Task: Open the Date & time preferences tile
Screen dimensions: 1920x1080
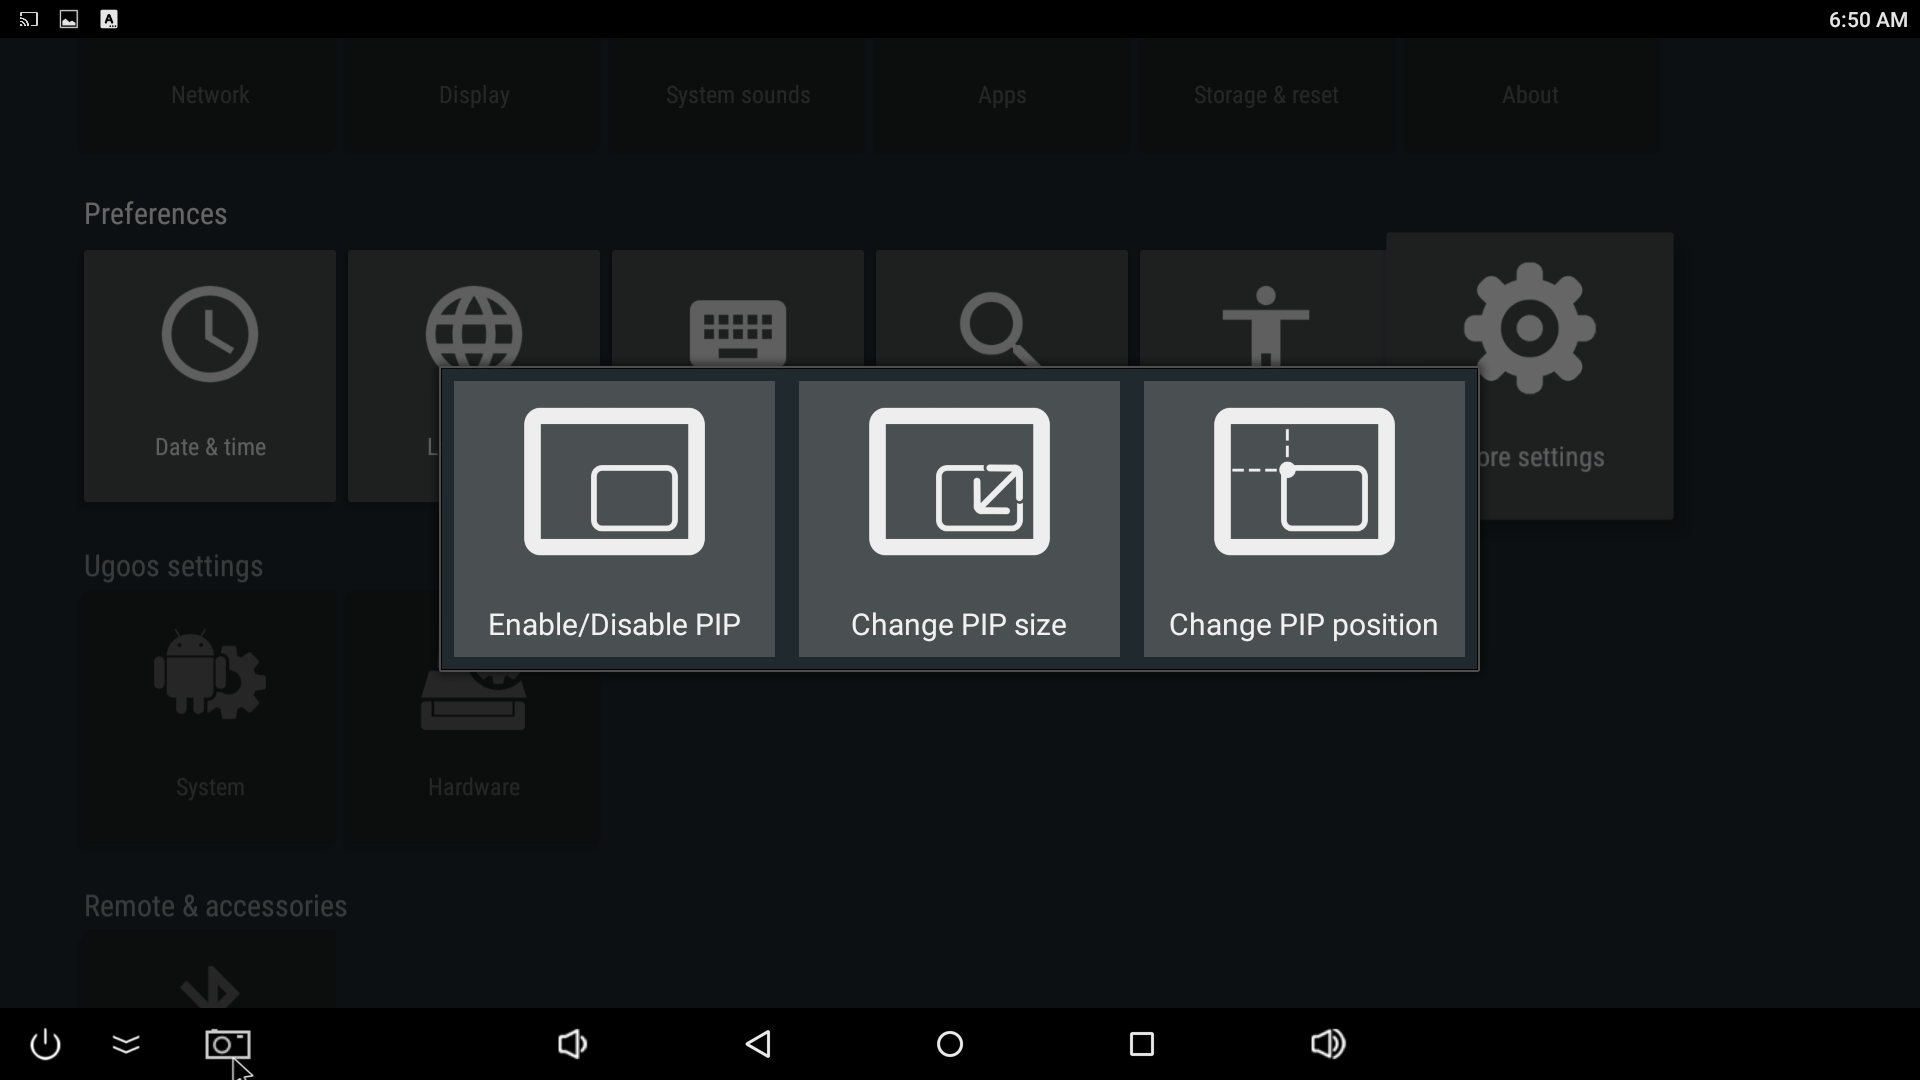Action: pyautogui.click(x=210, y=376)
